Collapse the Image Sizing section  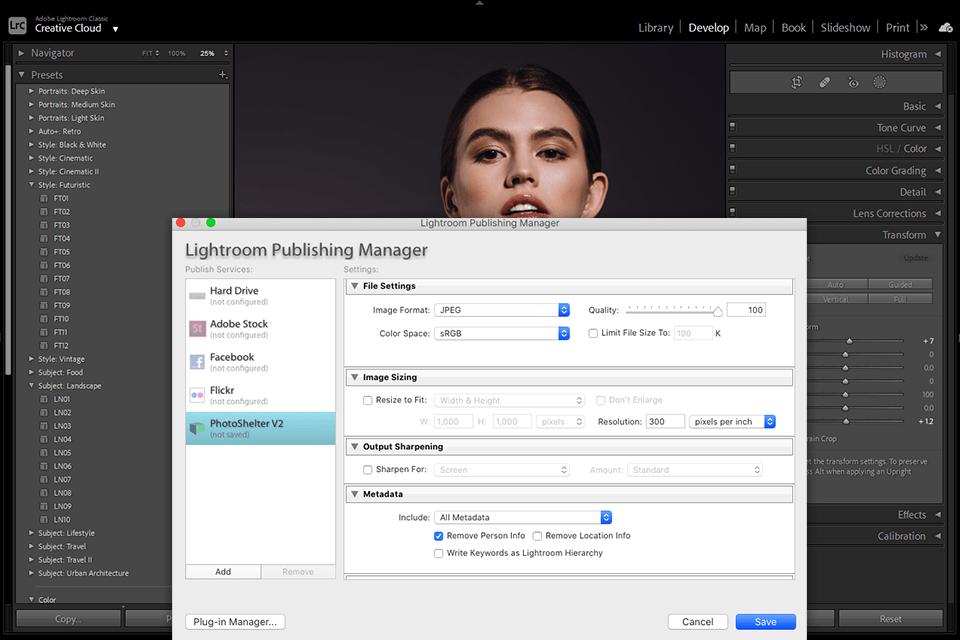click(x=354, y=377)
